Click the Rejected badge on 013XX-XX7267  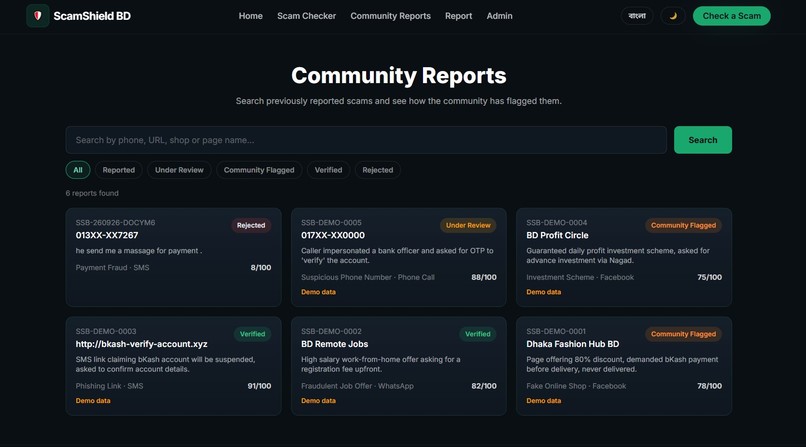click(251, 225)
